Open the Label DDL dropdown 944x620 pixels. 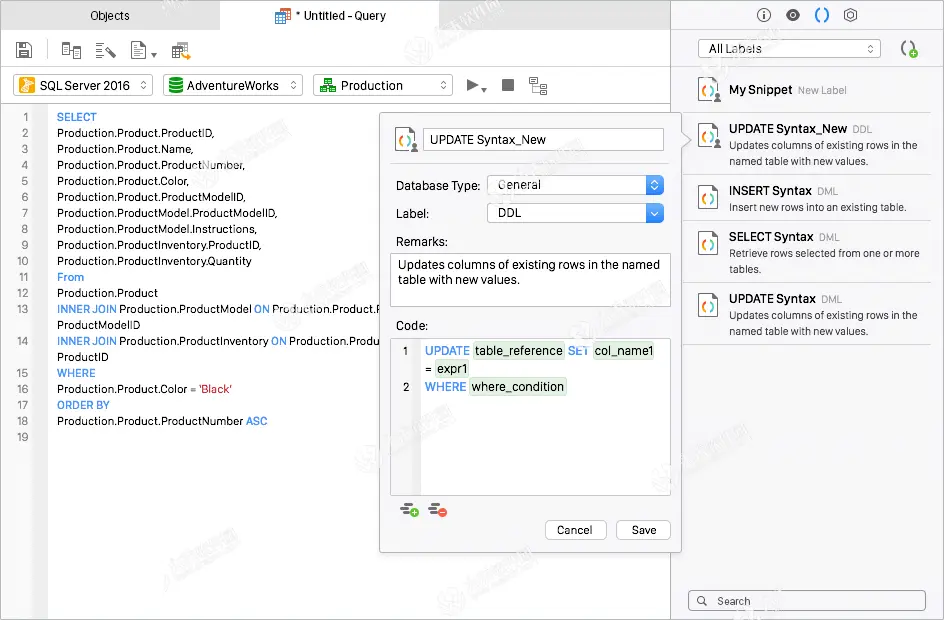[x=575, y=213]
